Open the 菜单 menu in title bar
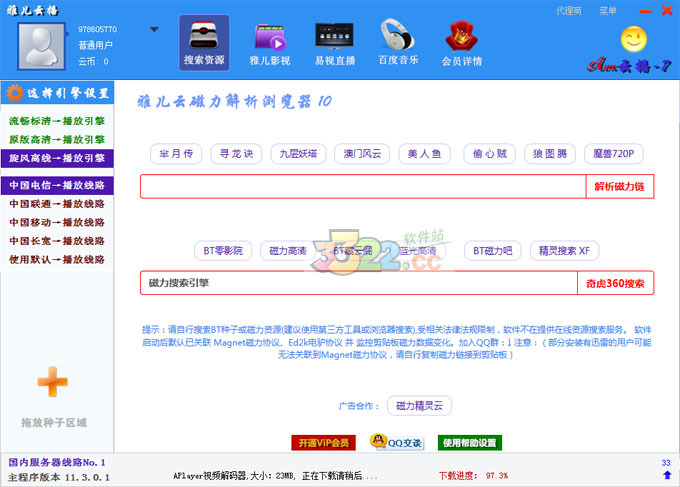This screenshot has height=487, width=680. (608, 11)
